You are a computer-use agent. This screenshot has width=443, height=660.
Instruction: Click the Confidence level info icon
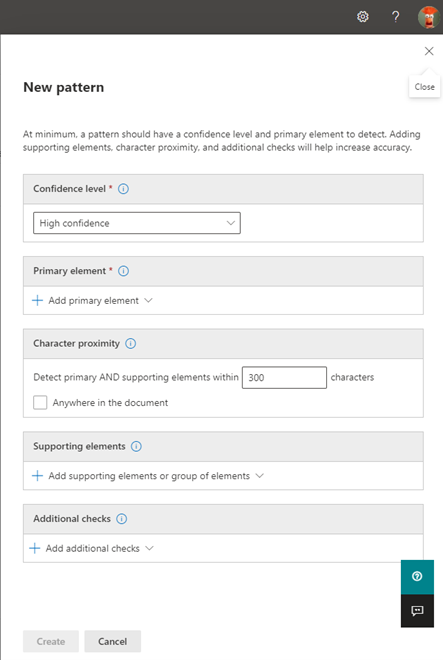pos(123,189)
